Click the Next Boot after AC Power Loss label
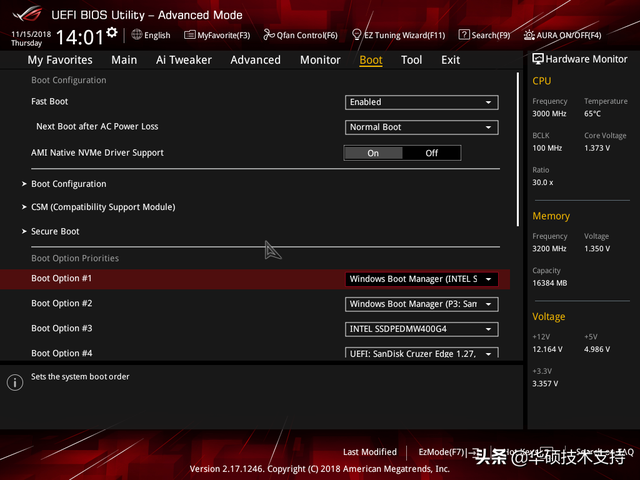The width and height of the screenshot is (640, 480). coord(97,127)
